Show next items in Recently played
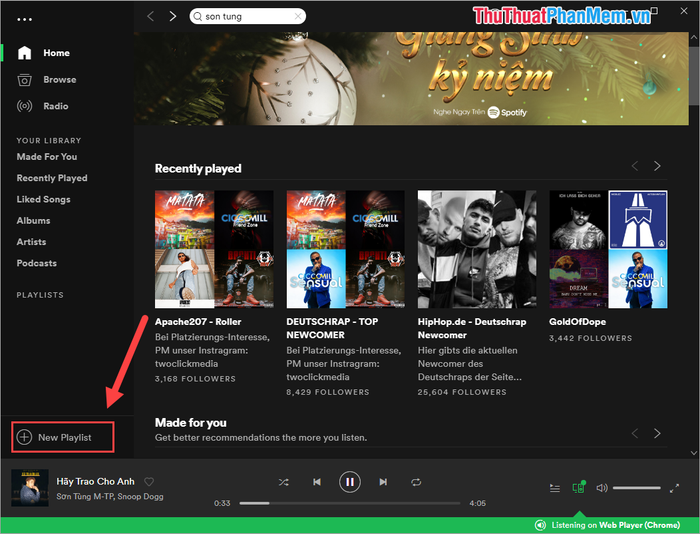The height and width of the screenshot is (534, 700). click(x=657, y=166)
